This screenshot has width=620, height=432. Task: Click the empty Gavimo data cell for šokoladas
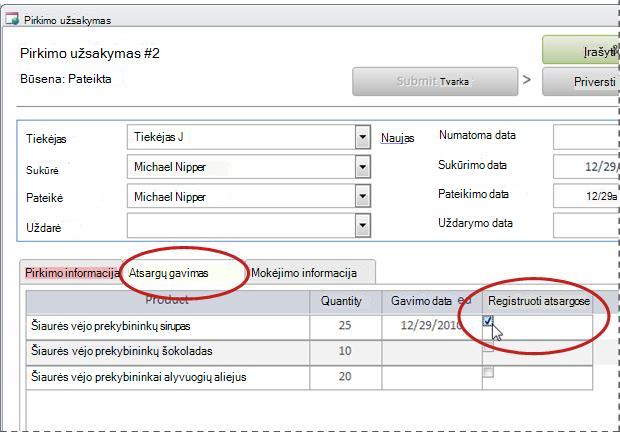[x=431, y=352]
